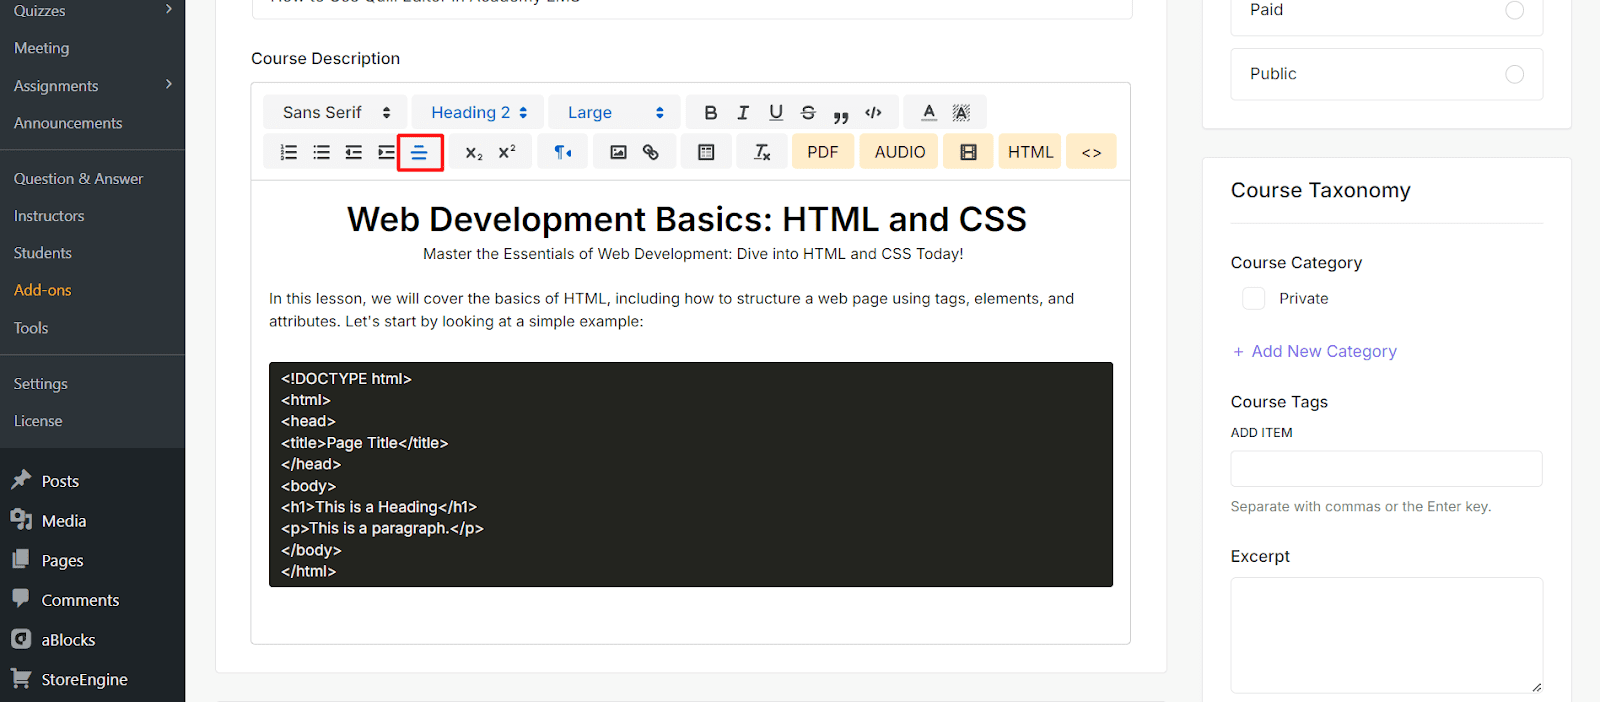
Task: Insert a numbered list
Action: 289,152
